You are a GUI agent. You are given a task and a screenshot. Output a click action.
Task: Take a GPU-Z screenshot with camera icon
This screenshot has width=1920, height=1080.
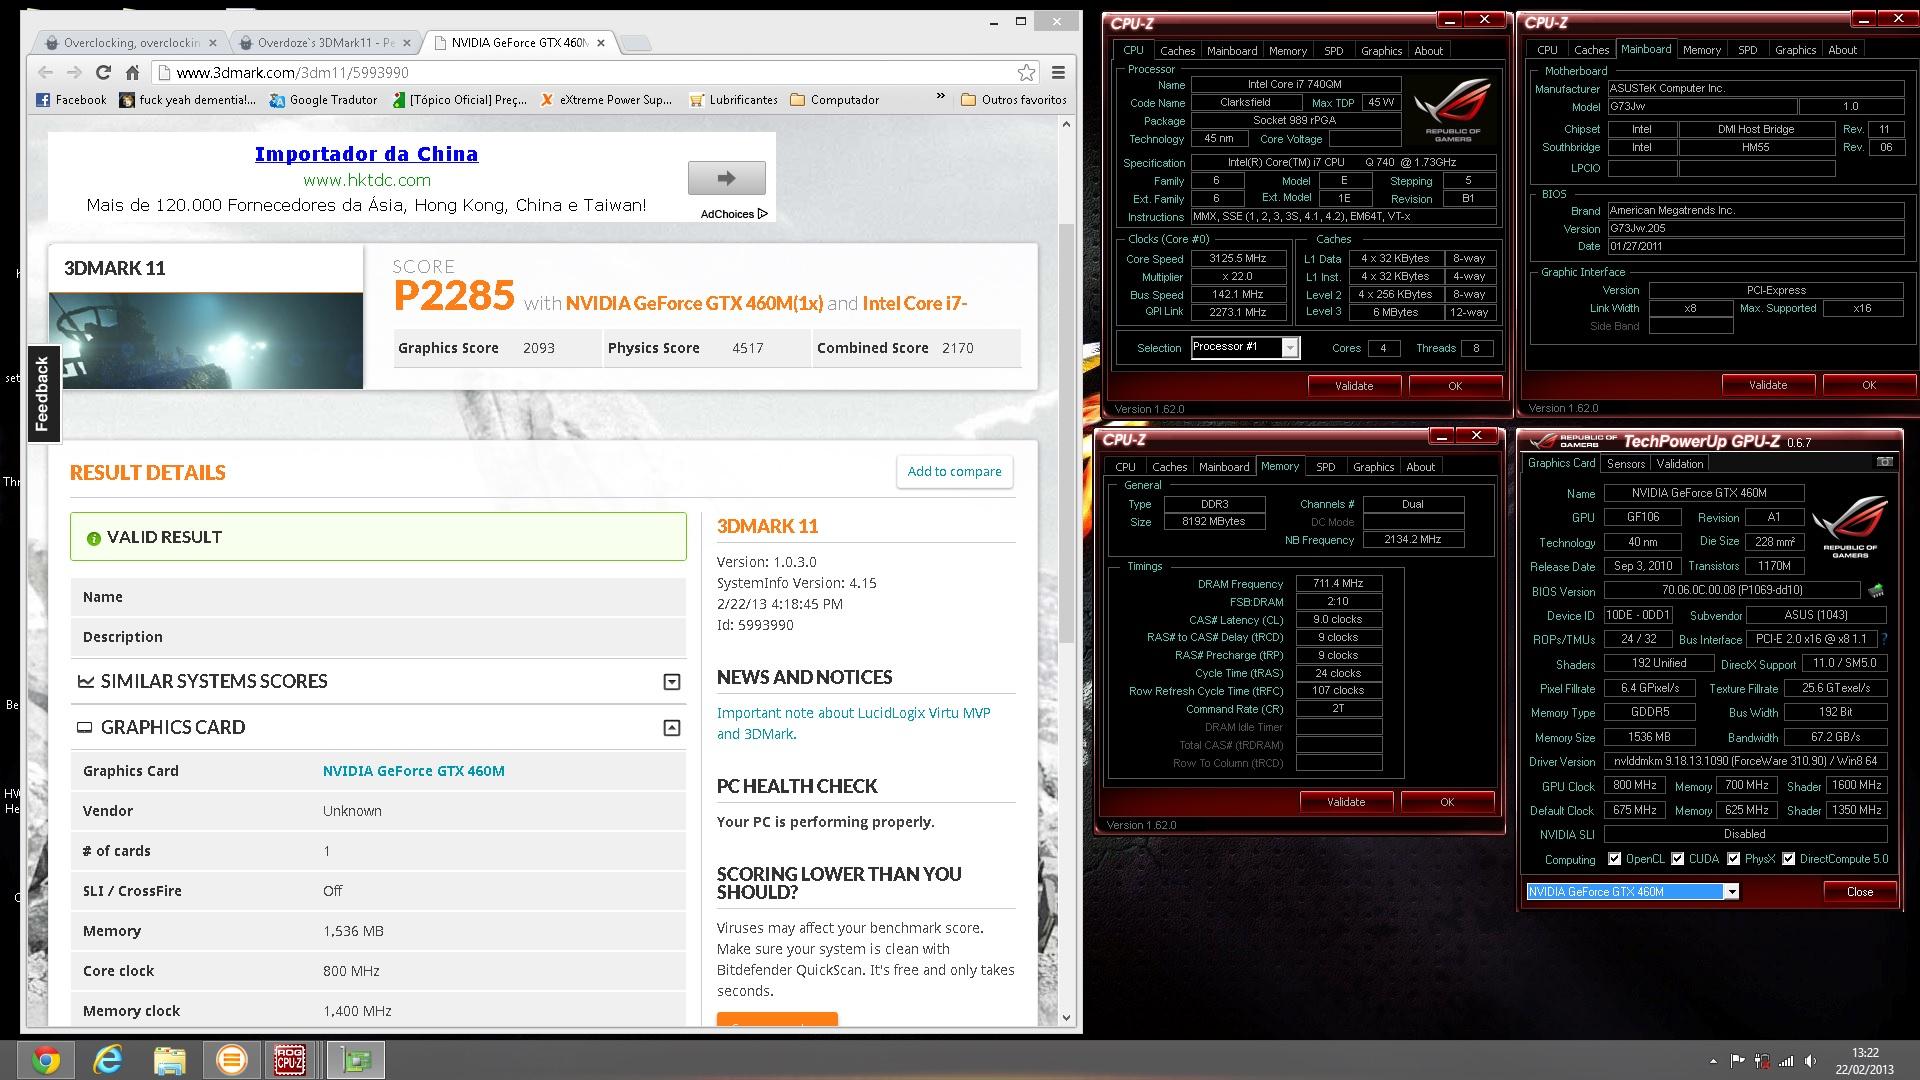[1884, 462]
